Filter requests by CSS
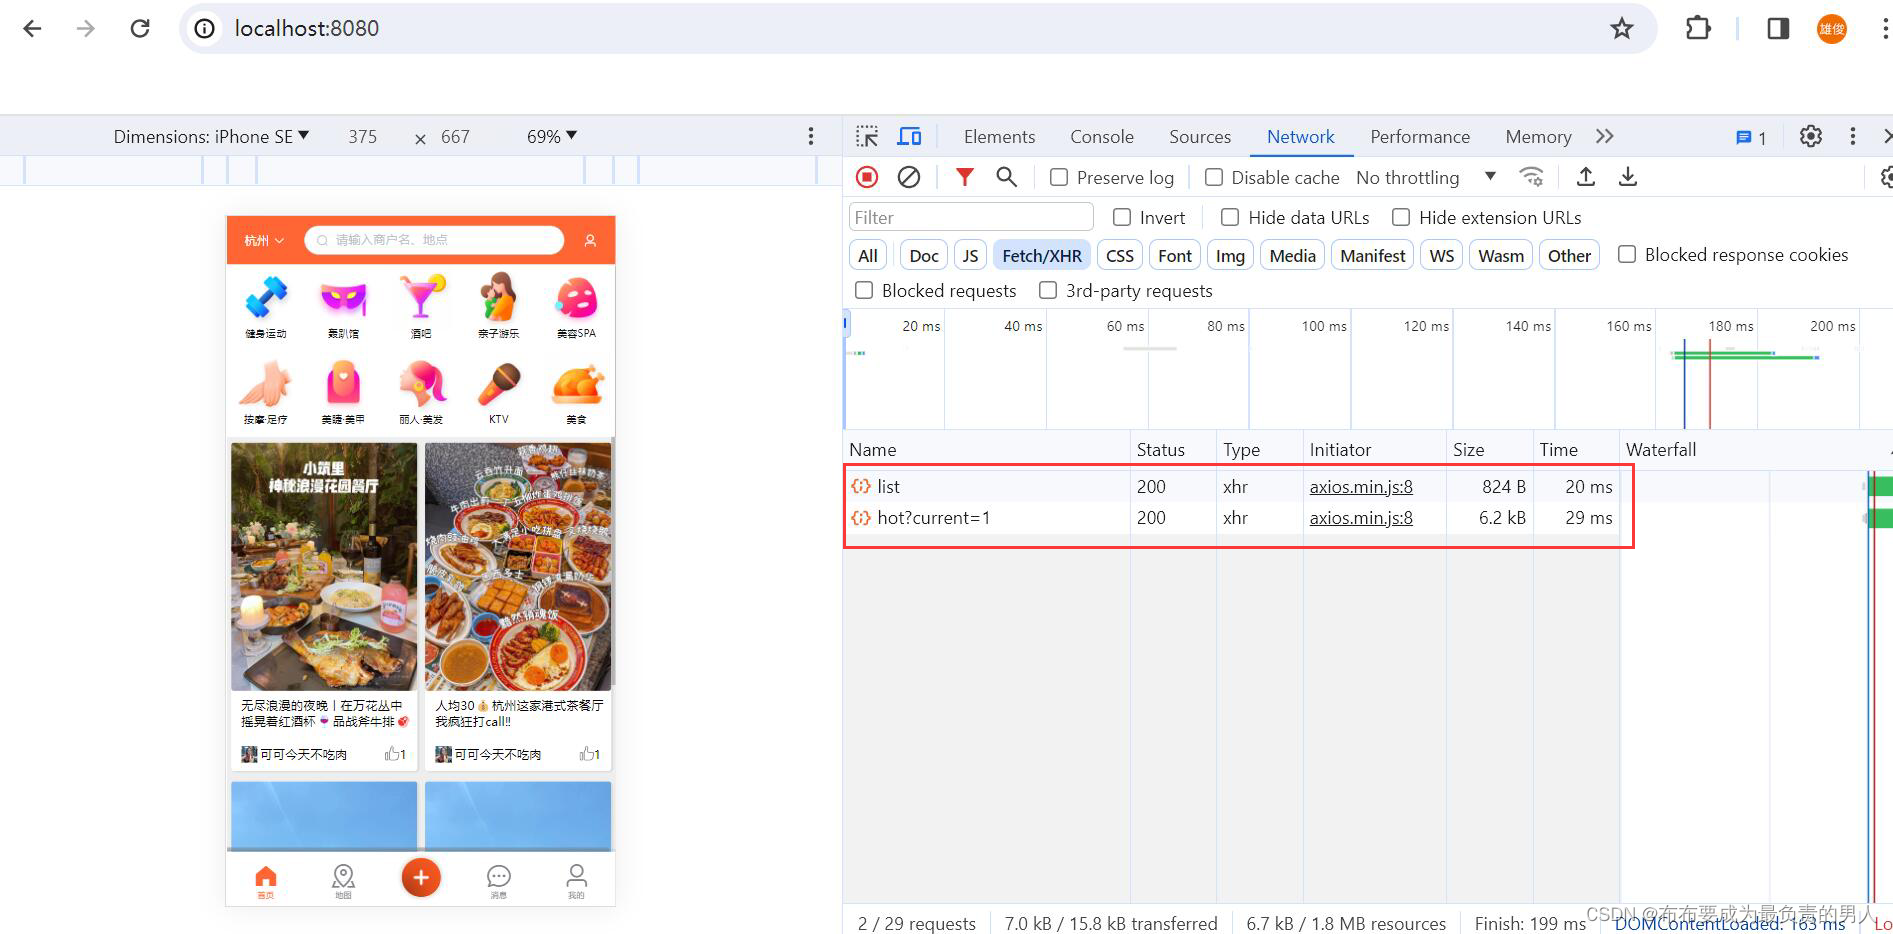Image resolution: width=1893 pixels, height=934 pixels. click(1120, 255)
